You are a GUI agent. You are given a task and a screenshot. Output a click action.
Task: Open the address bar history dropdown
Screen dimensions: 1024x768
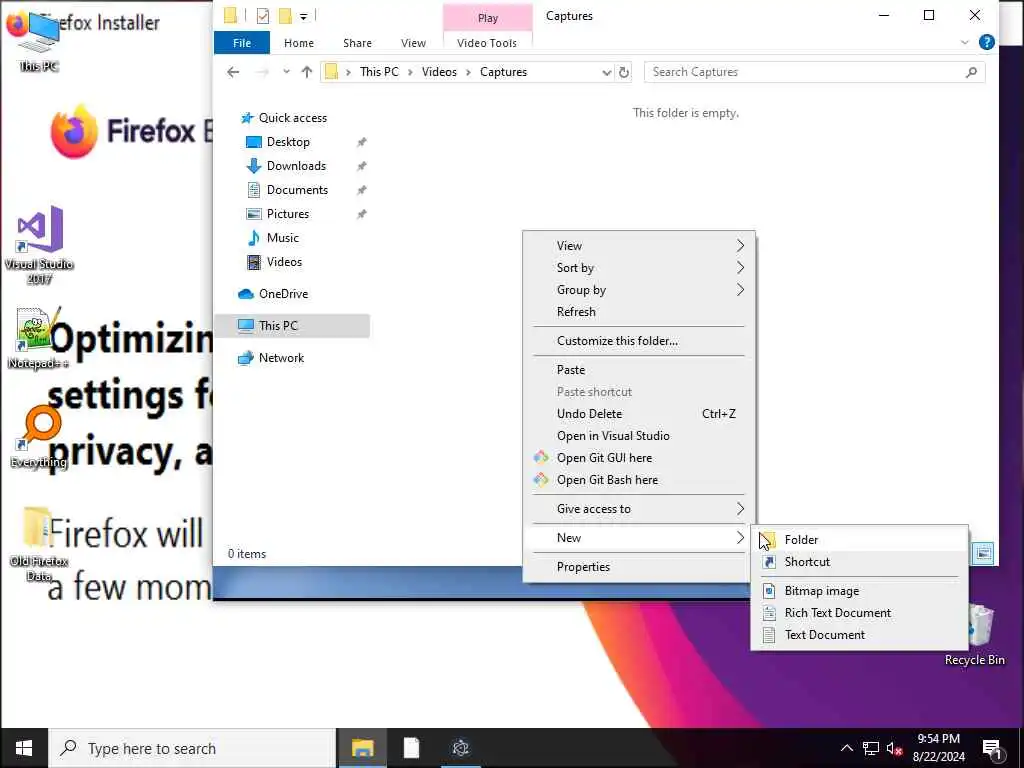click(x=606, y=72)
